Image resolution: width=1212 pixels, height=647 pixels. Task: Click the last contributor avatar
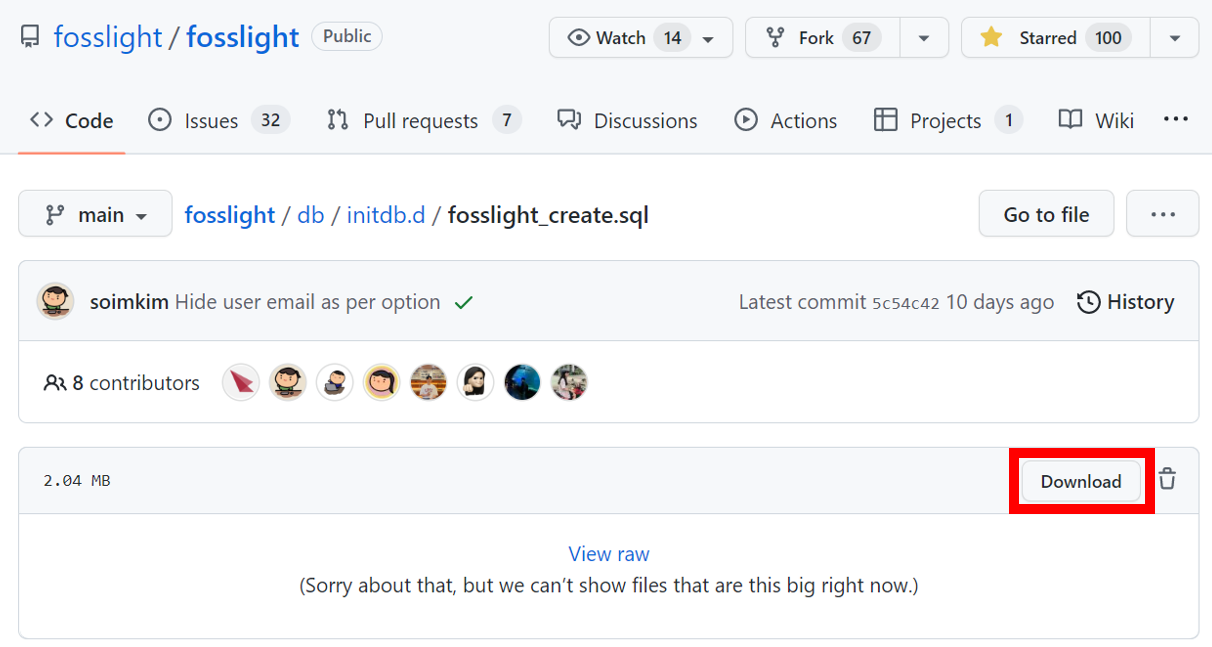(x=569, y=382)
